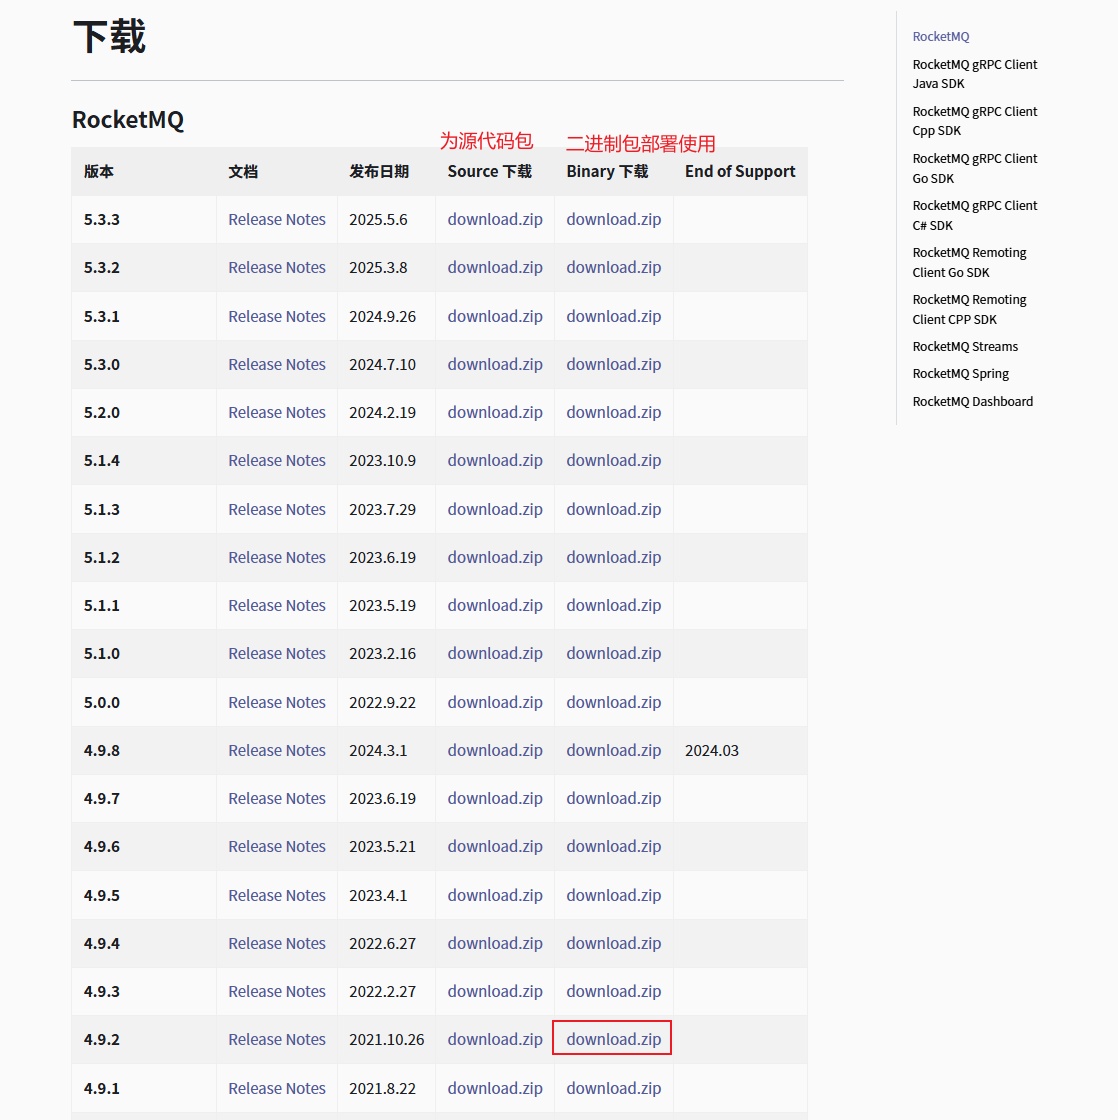Download Binary zip for version 5.3.3

click(x=614, y=219)
